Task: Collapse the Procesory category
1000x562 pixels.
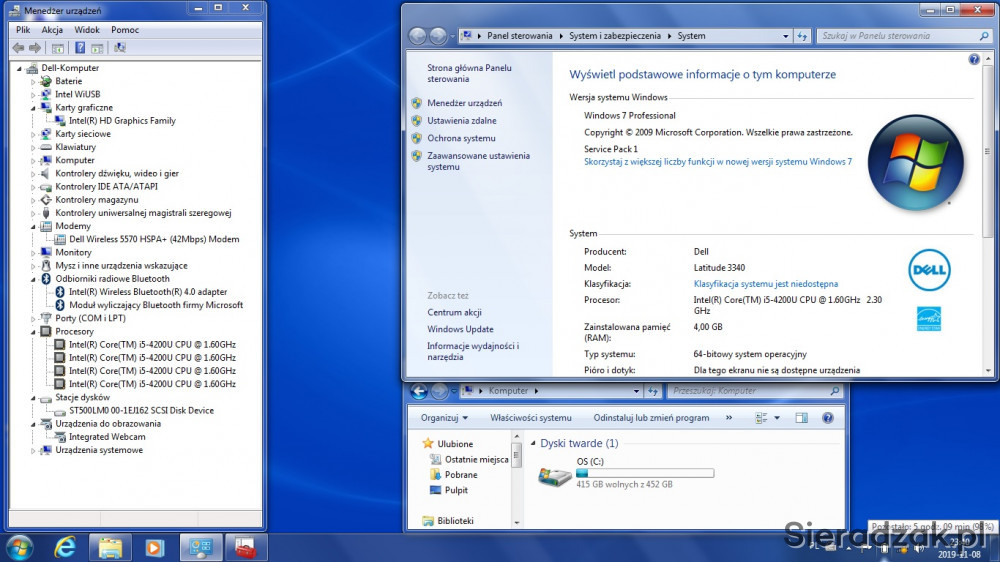Action: [33, 332]
